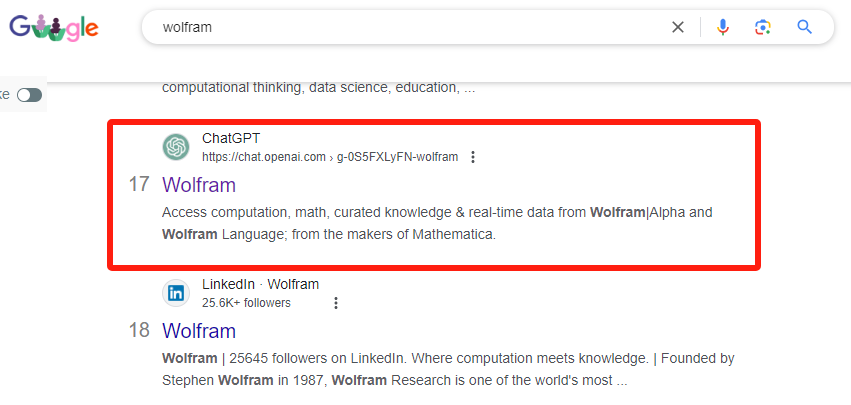The height and width of the screenshot is (405, 851).
Task: Click the LinkedIn favicon icon
Action: tap(176, 293)
